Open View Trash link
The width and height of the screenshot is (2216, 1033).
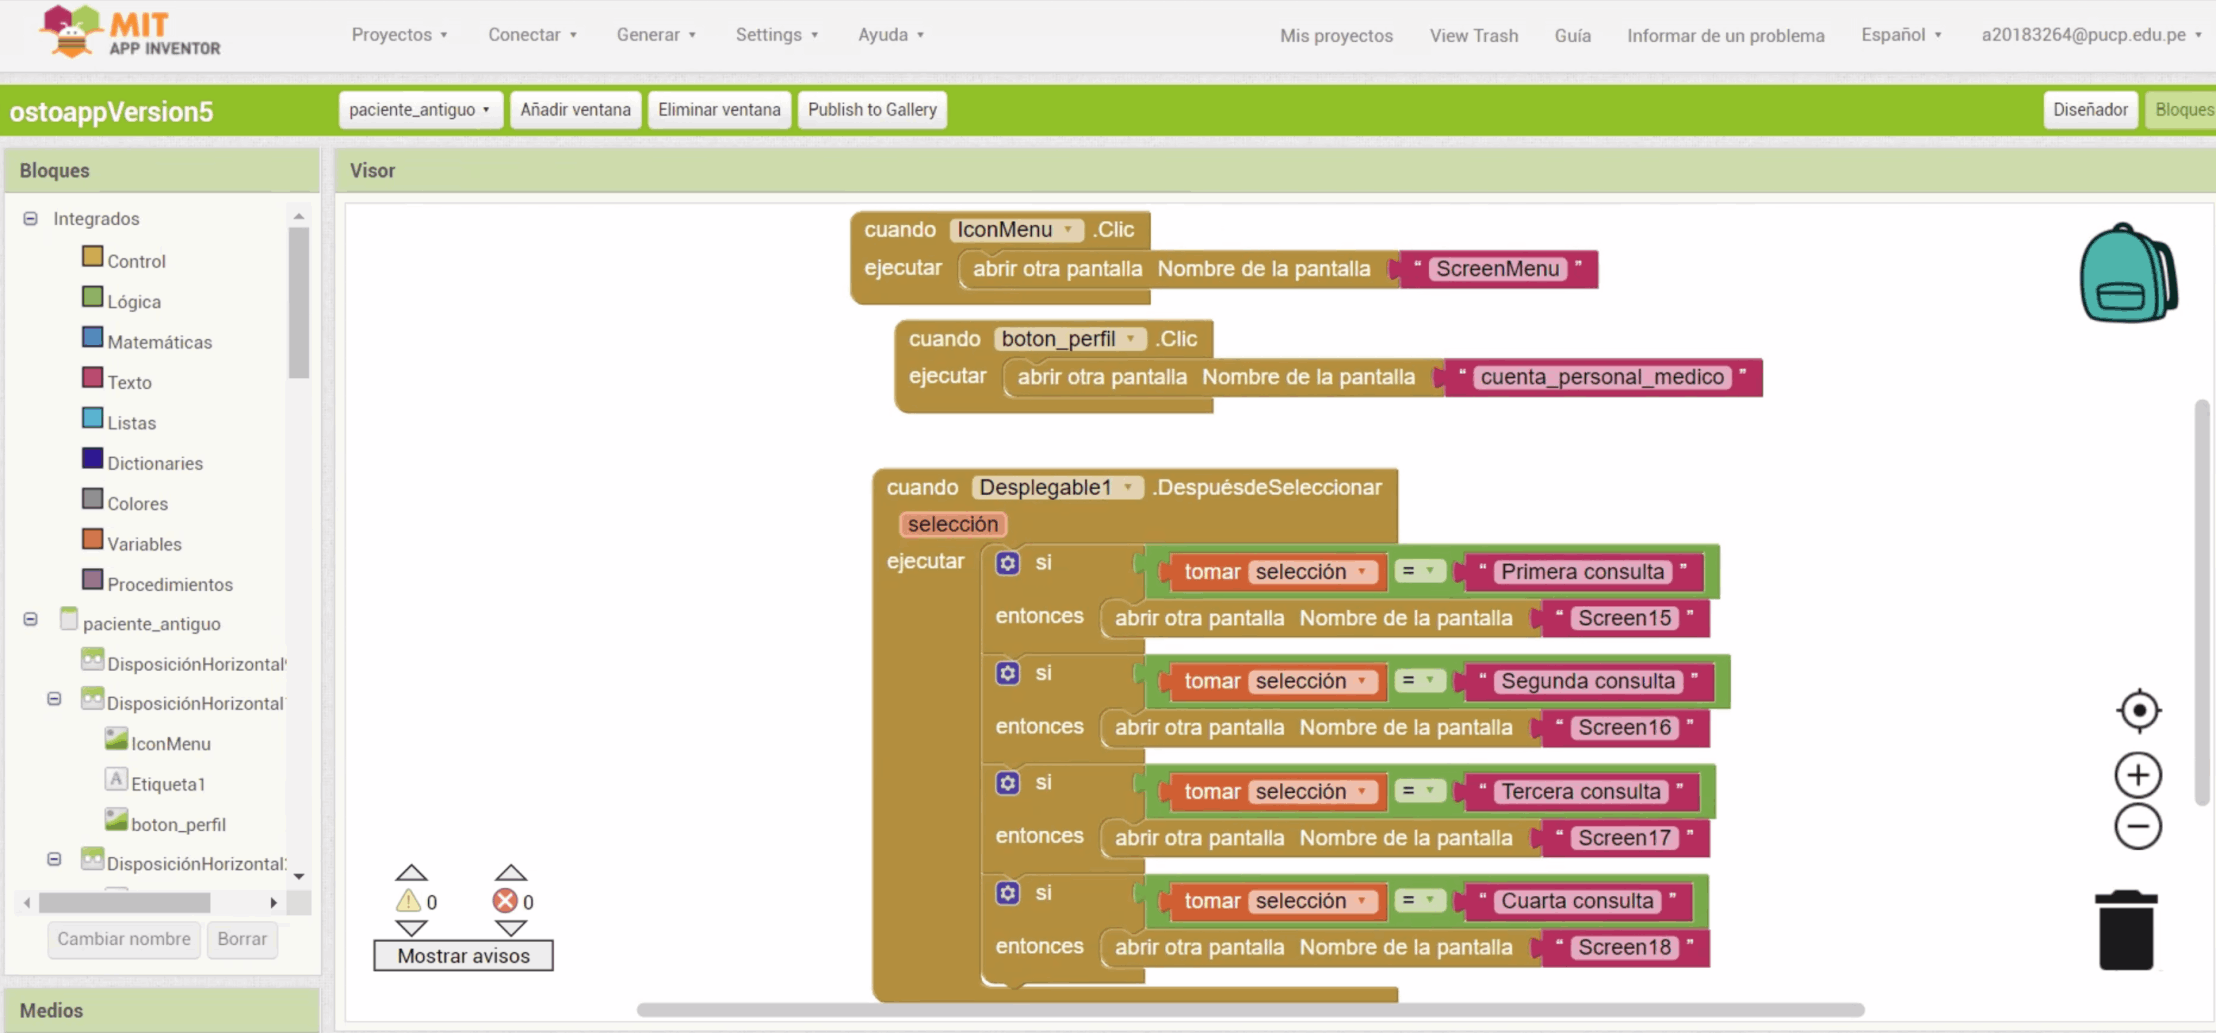click(x=1473, y=35)
